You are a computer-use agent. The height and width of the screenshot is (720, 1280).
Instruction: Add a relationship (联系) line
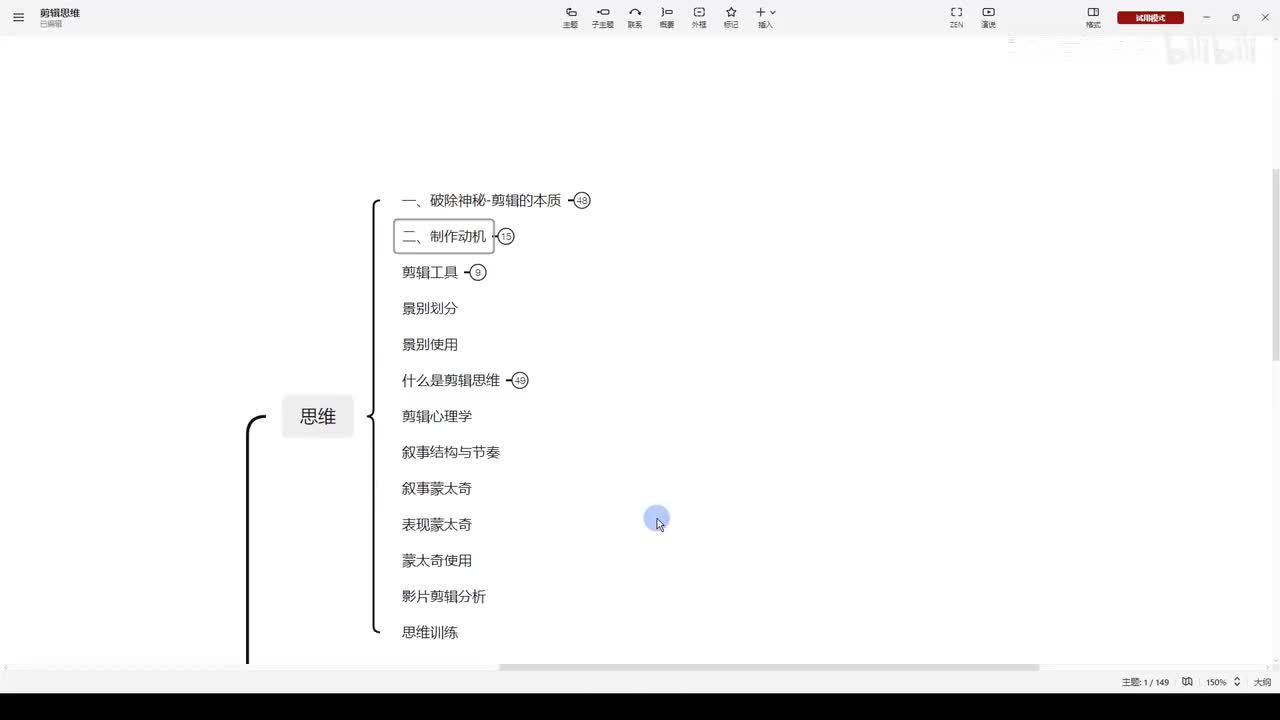tap(635, 17)
